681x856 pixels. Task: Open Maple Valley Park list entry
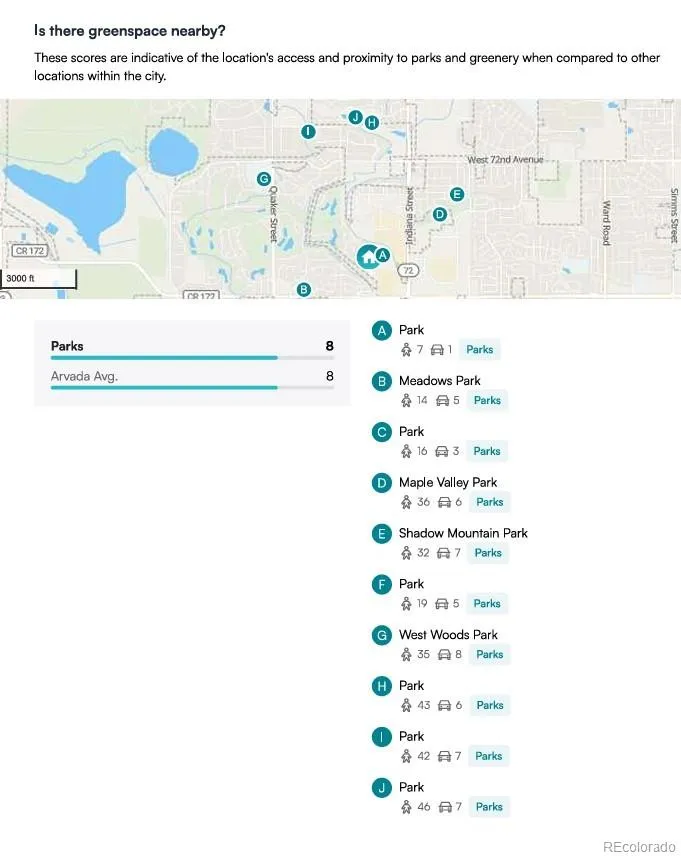(x=447, y=482)
